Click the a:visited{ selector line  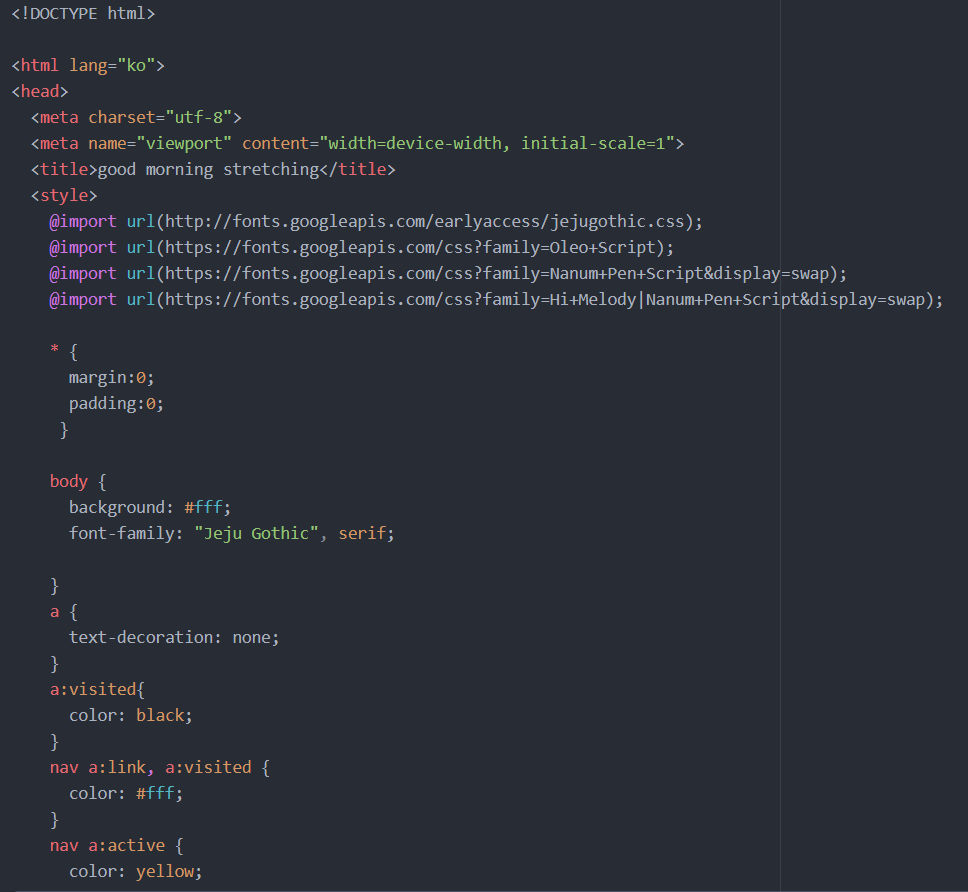point(97,690)
